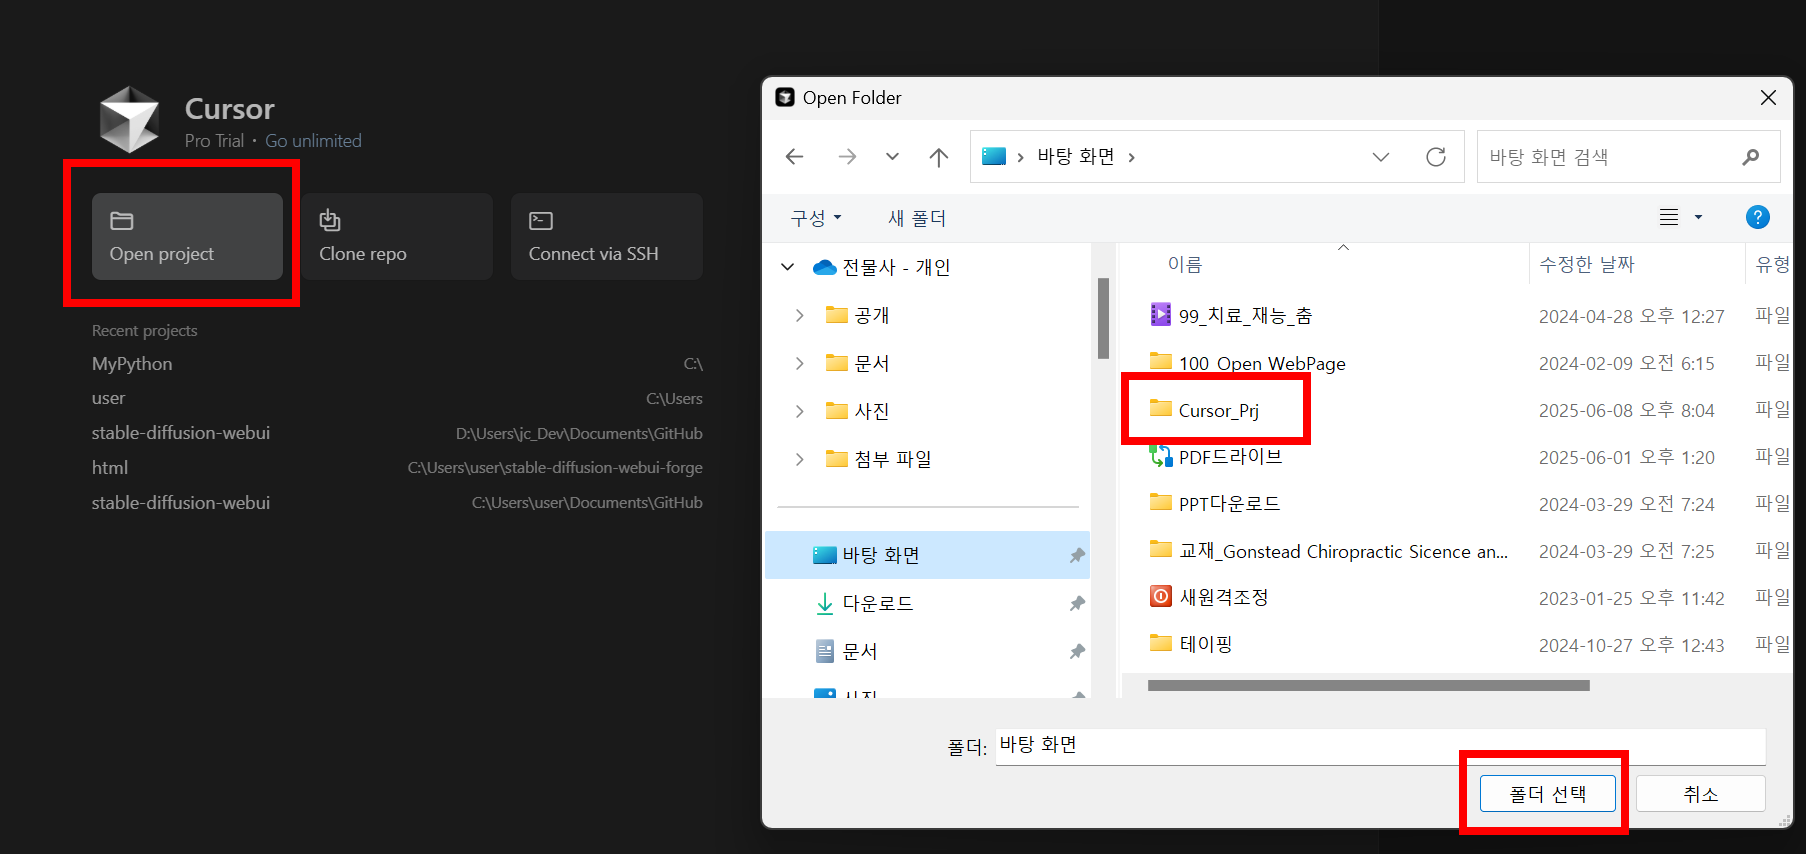The image size is (1806, 854).
Task: Select 99_치료_재능_춤 item
Action: (x=1245, y=316)
